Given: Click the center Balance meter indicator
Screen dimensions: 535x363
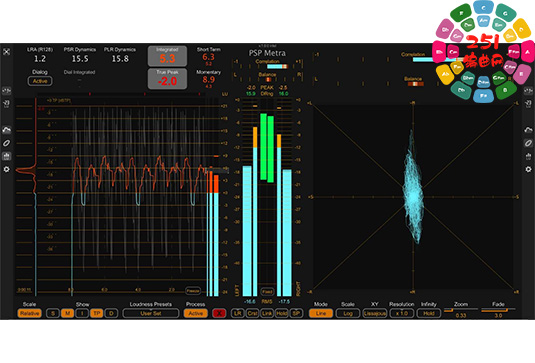Looking at the screenshot, I should [268, 79].
